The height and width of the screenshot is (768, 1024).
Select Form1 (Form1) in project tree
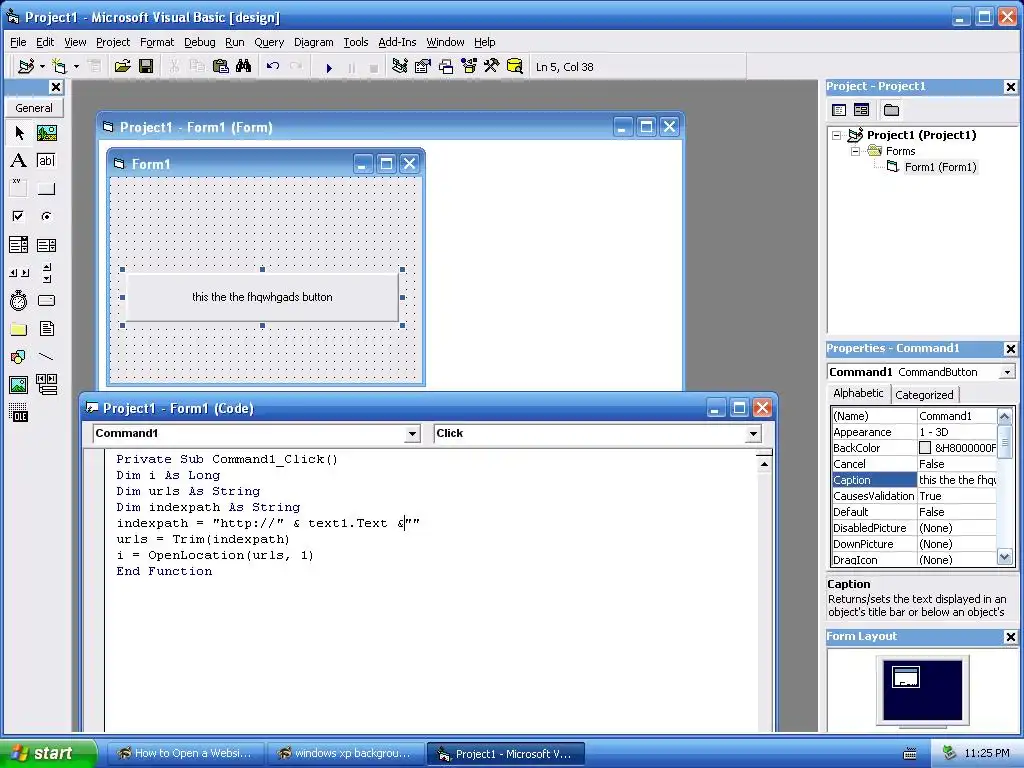click(x=940, y=167)
